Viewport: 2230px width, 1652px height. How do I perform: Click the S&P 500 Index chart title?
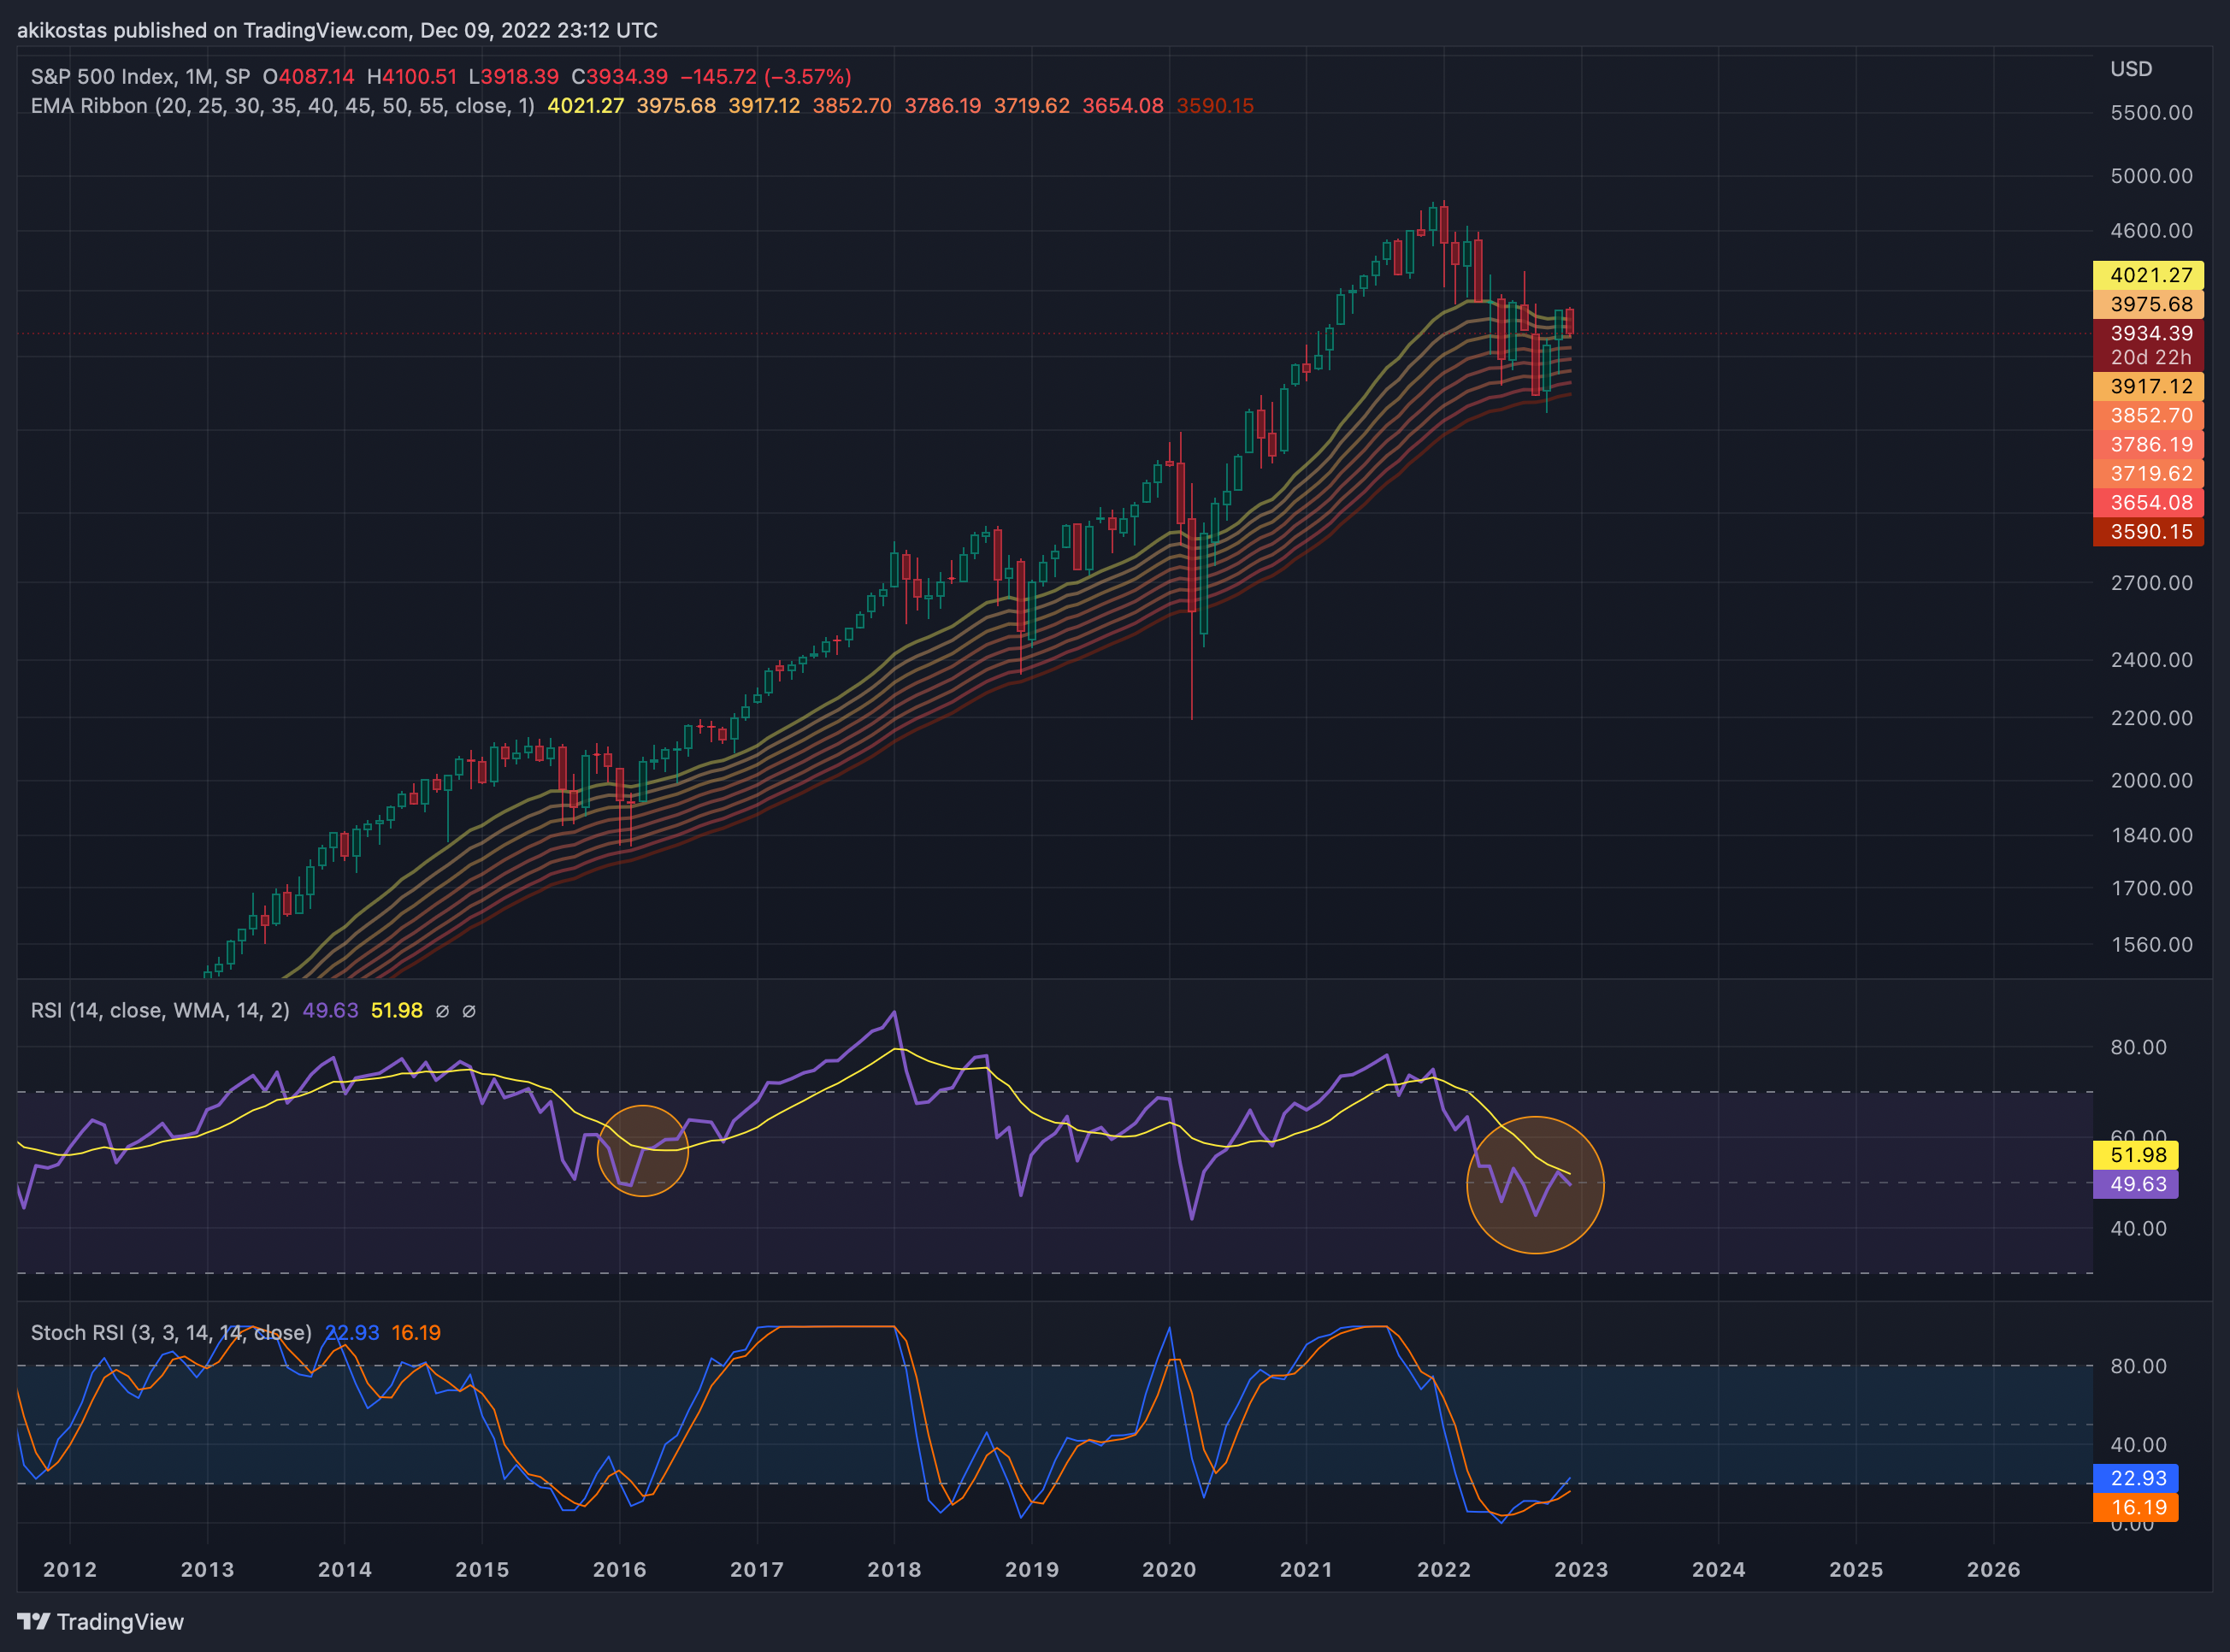[140, 76]
